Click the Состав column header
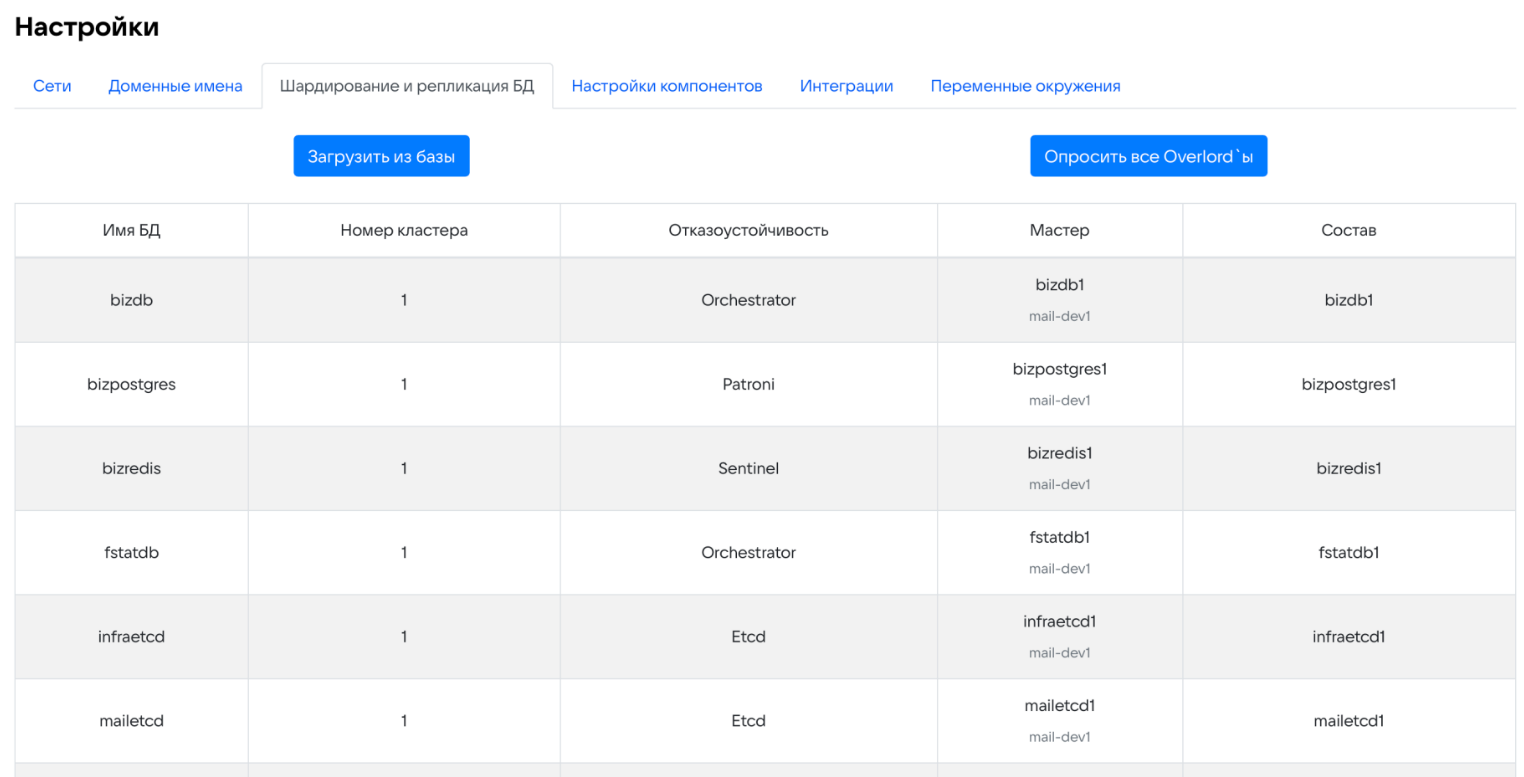Image resolution: width=1524 pixels, height=777 pixels. tap(1348, 230)
